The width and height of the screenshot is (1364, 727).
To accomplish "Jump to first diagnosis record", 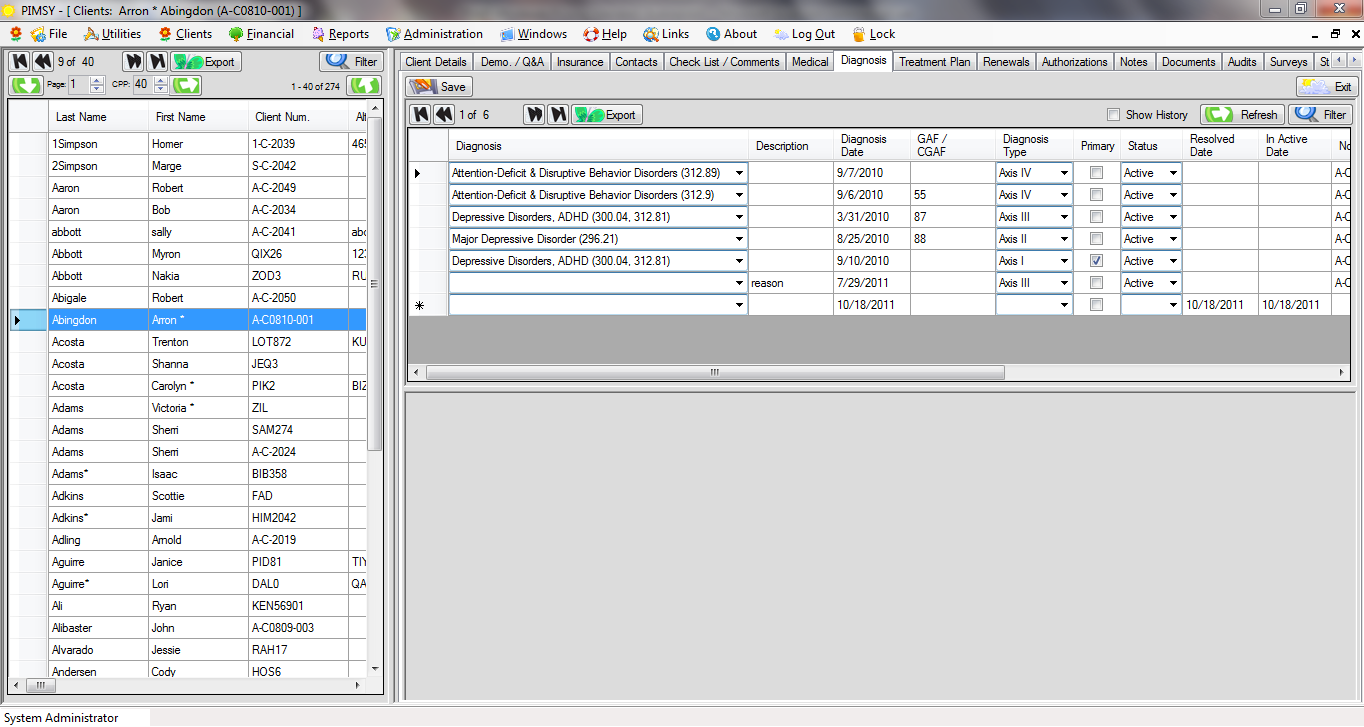I will click(420, 114).
